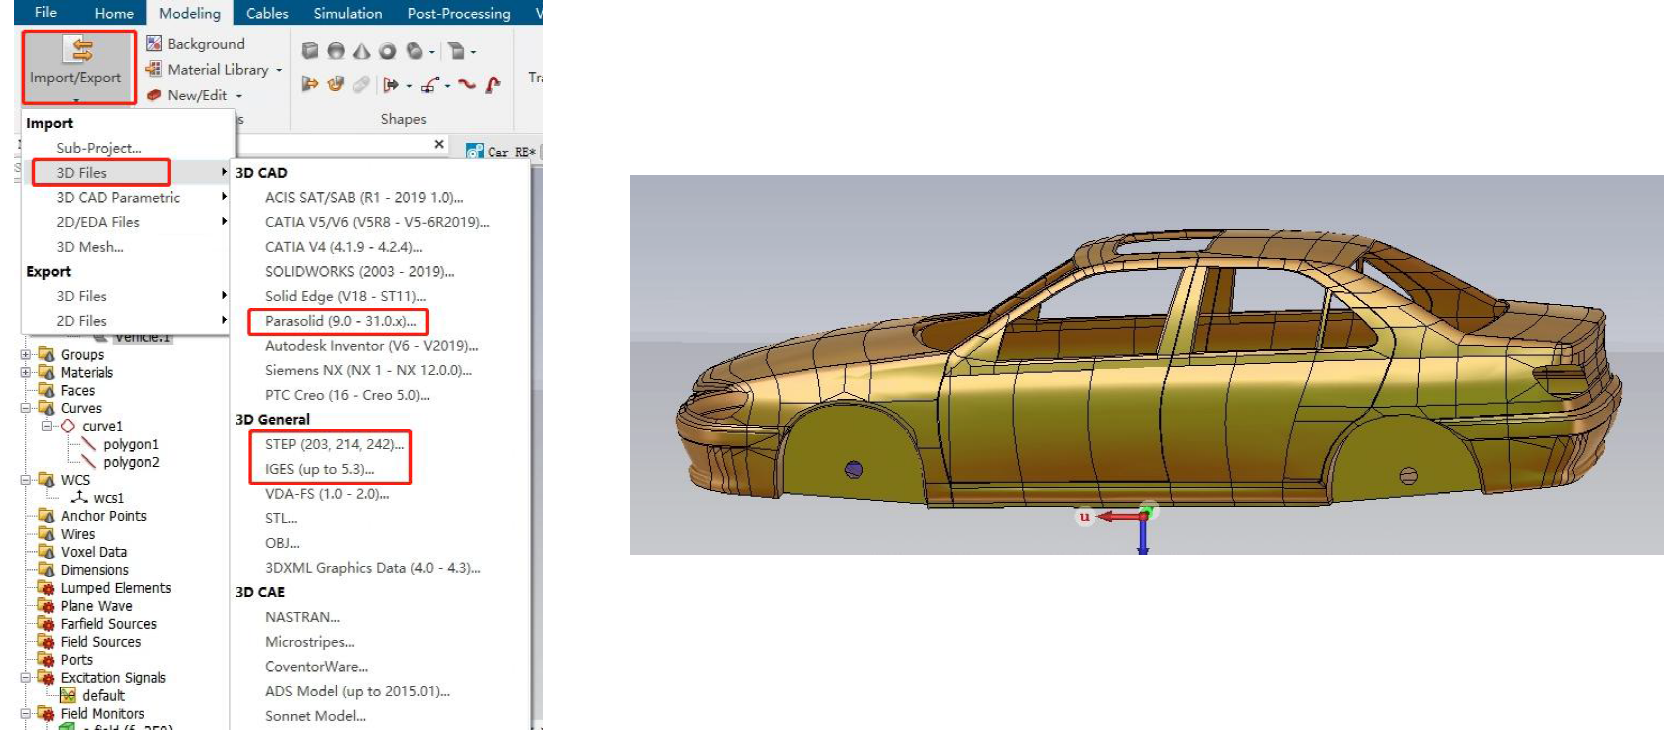Screen dimensions: 1669x745
Task: Select the Cone shape tool
Action: 362,51
